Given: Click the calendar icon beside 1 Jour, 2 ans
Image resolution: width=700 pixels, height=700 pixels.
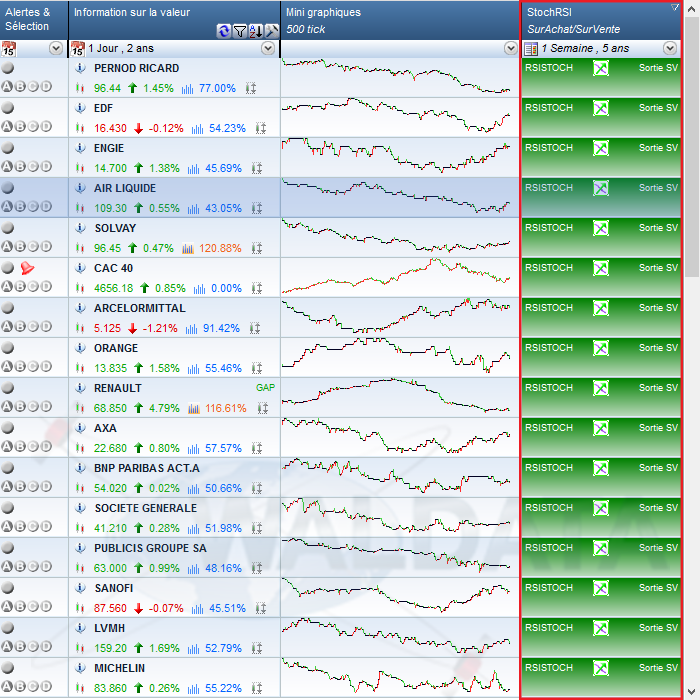Looking at the screenshot, I should (x=77, y=49).
